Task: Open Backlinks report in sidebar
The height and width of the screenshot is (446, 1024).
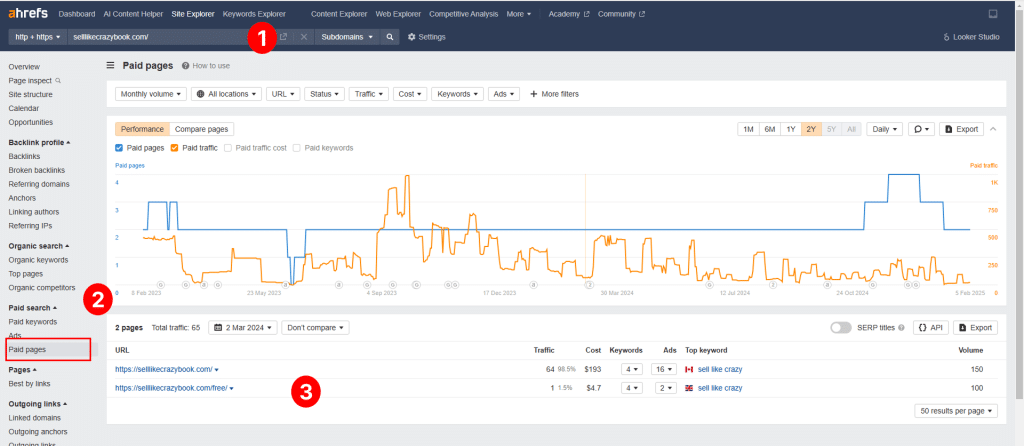Action: point(24,156)
